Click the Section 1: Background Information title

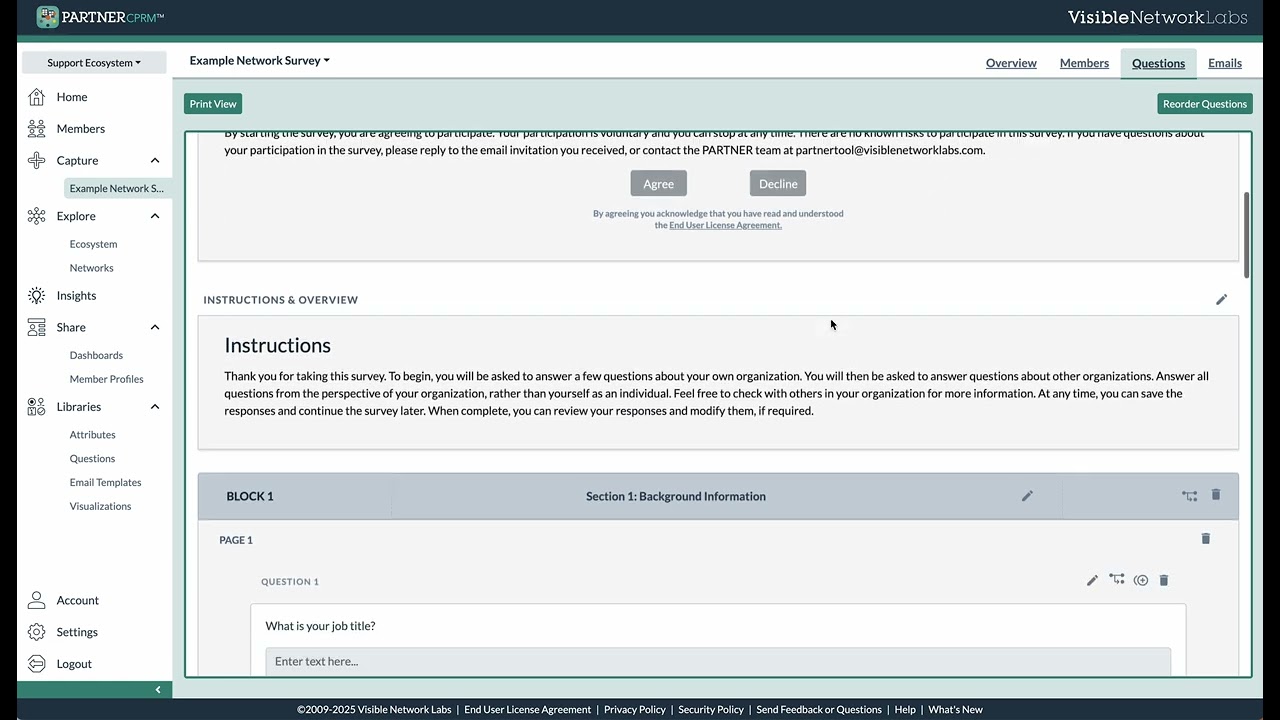click(x=676, y=496)
